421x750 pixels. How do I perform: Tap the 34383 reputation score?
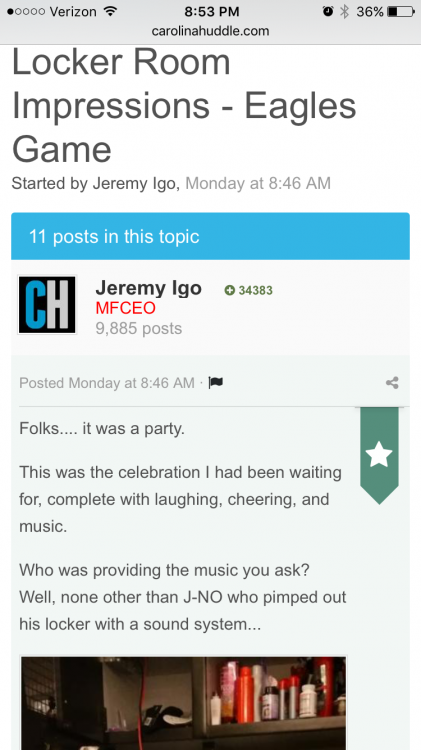point(255,290)
